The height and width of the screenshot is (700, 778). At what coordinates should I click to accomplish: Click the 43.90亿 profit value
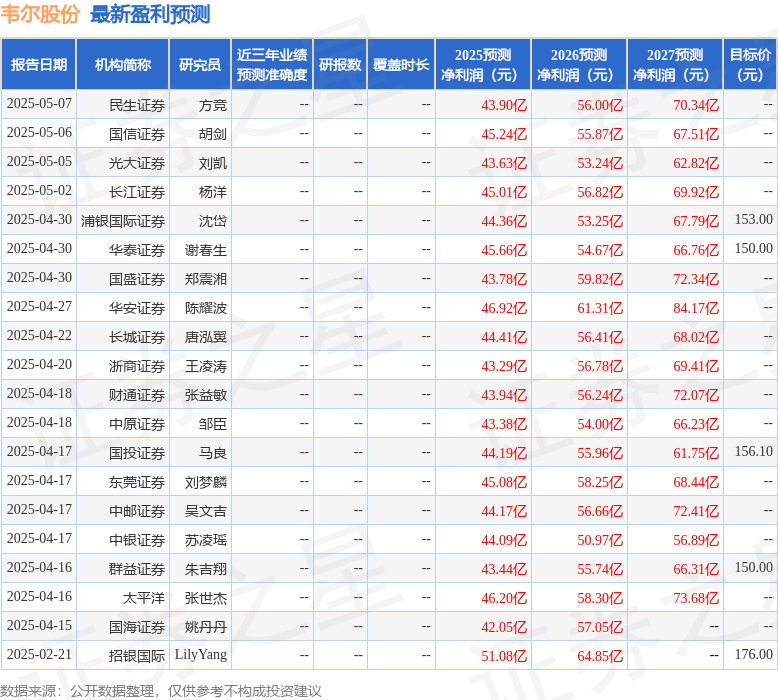504,105
